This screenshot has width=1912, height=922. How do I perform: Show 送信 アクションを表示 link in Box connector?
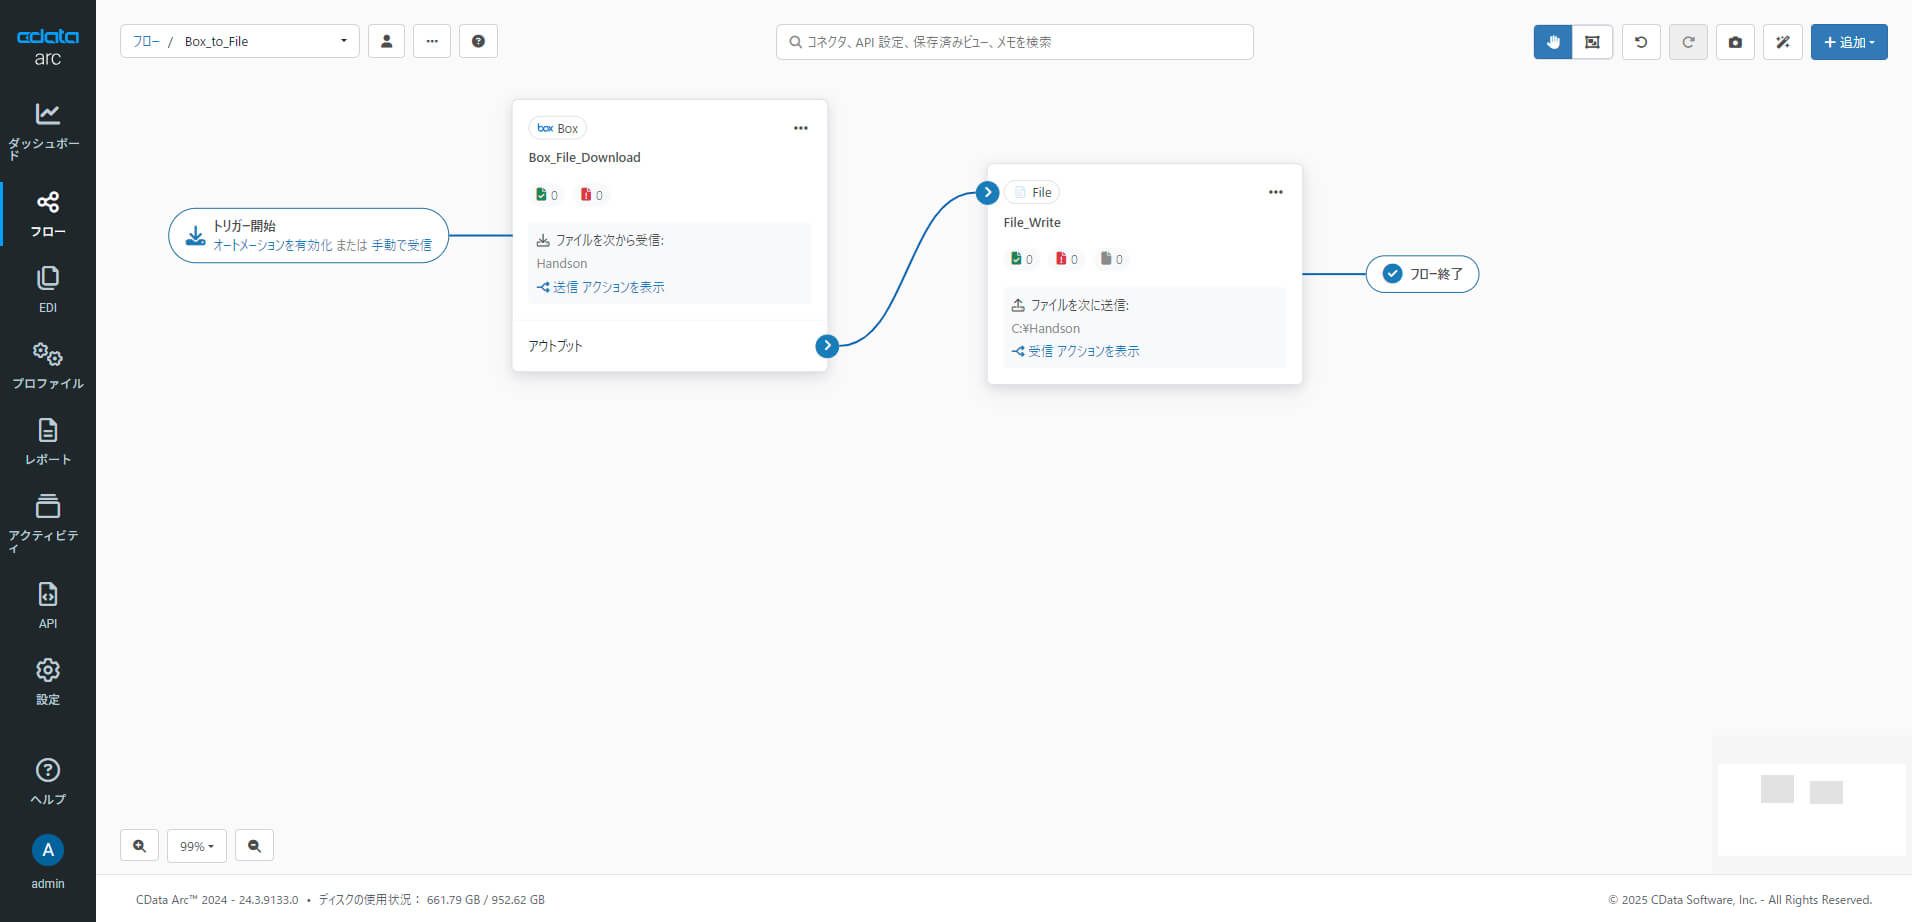point(601,287)
